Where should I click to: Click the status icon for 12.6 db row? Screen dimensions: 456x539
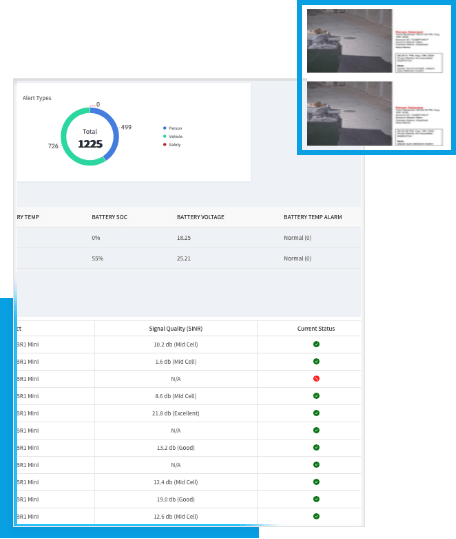(x=316, y=516)
